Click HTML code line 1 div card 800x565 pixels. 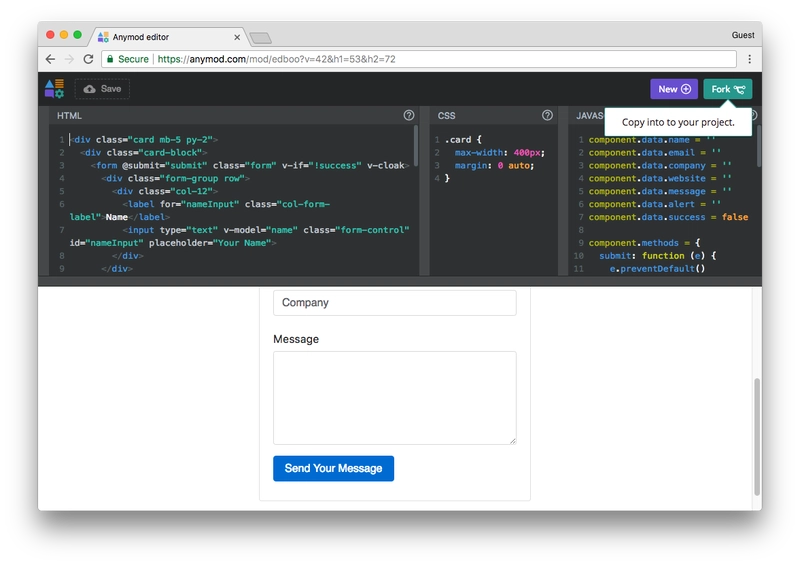click(144, 139)
